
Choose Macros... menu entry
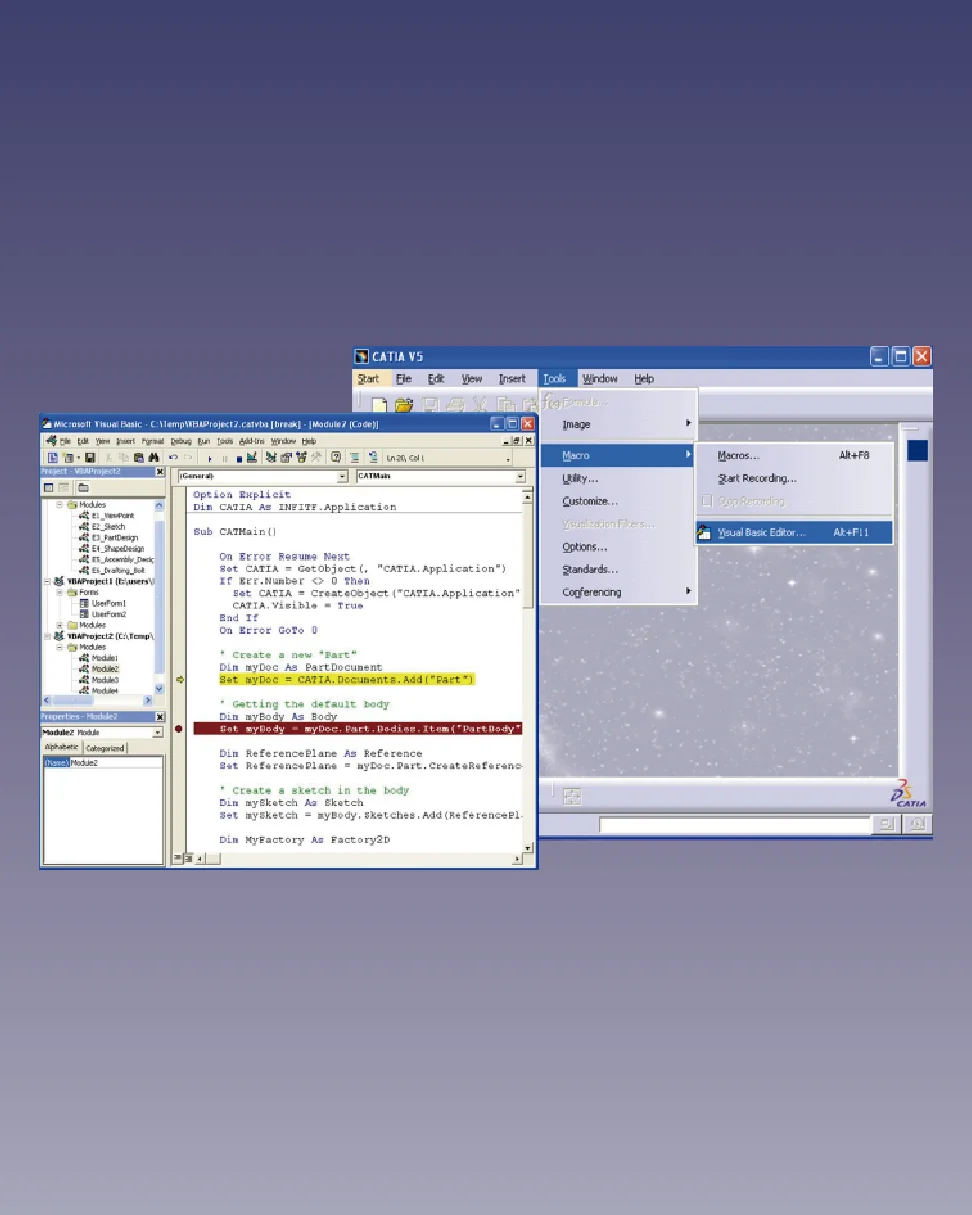pos(738,456)
